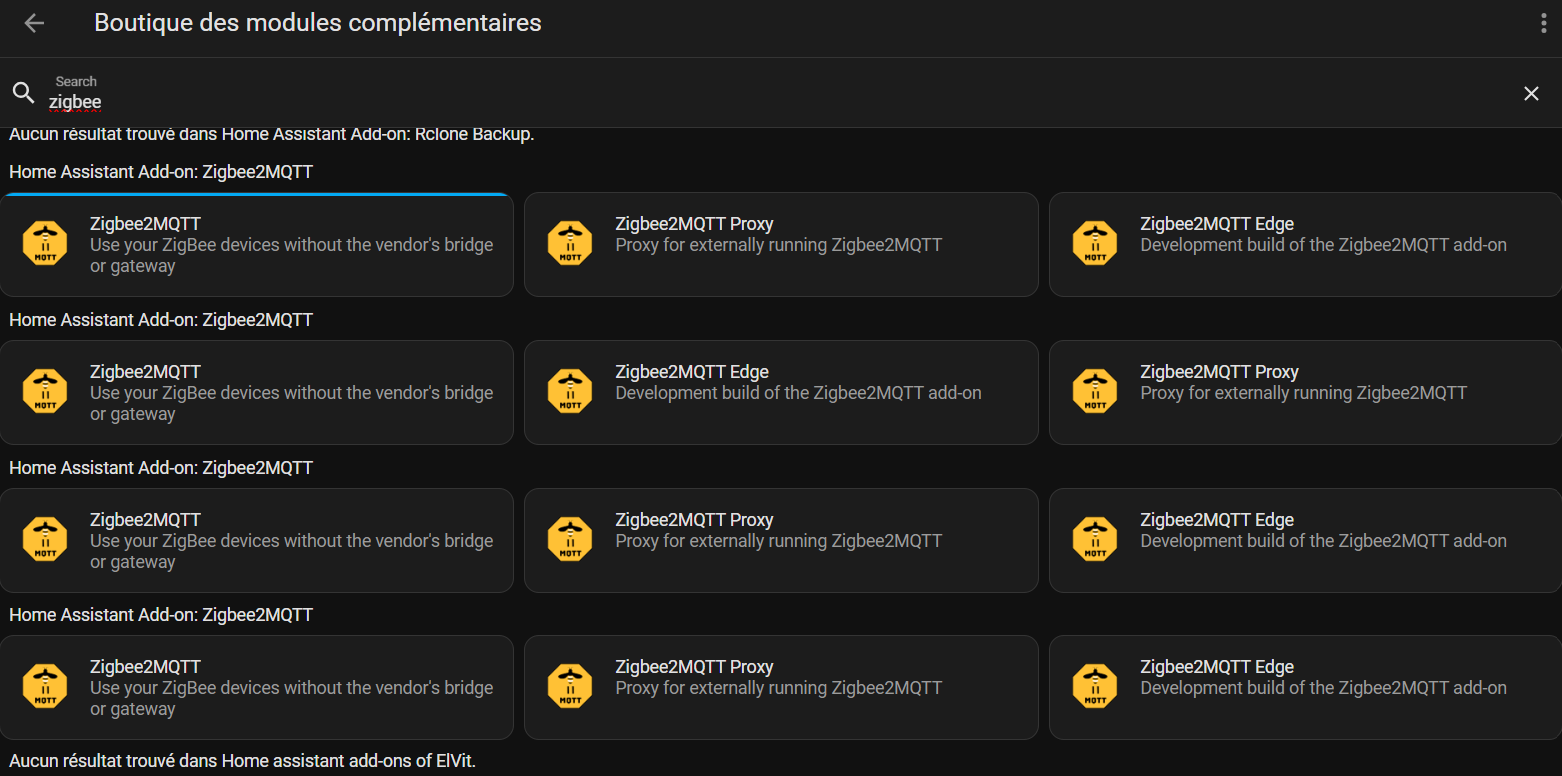The width and height of the screenshot is (1562, 776).
Task: Click "Development build" description in last section
Action: click(x=1323, y=688)
